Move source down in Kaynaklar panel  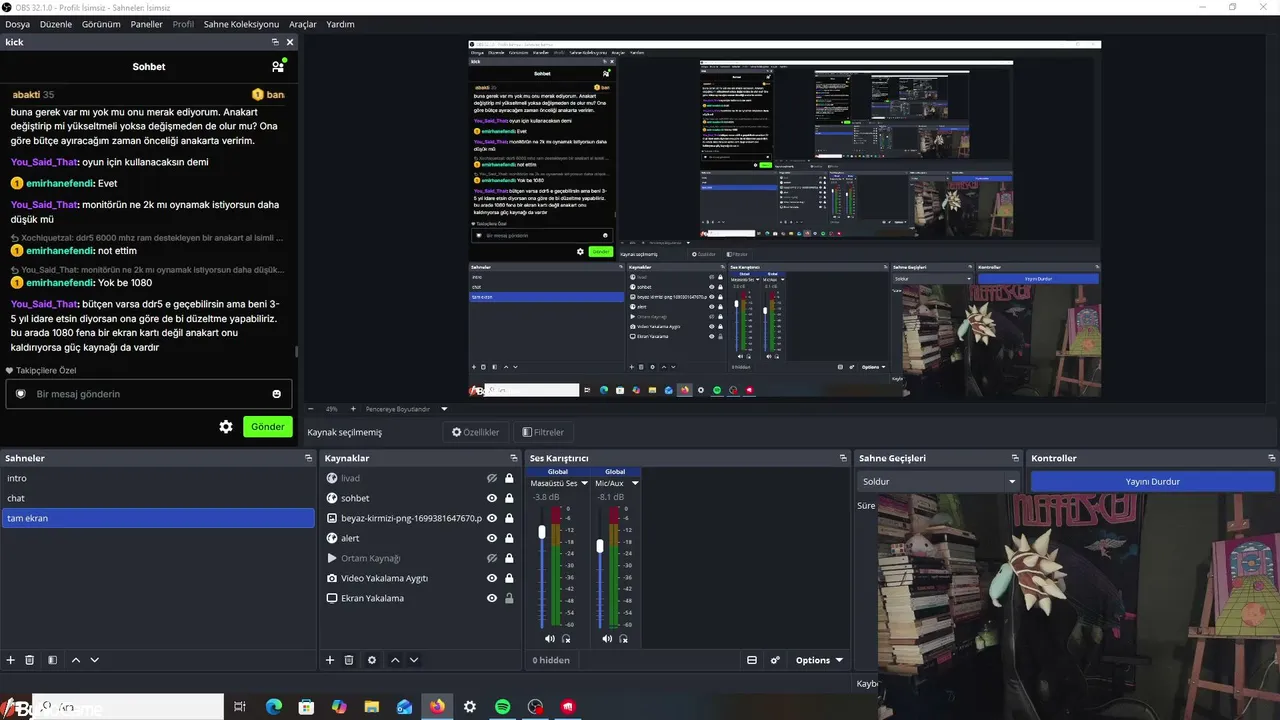414,660
